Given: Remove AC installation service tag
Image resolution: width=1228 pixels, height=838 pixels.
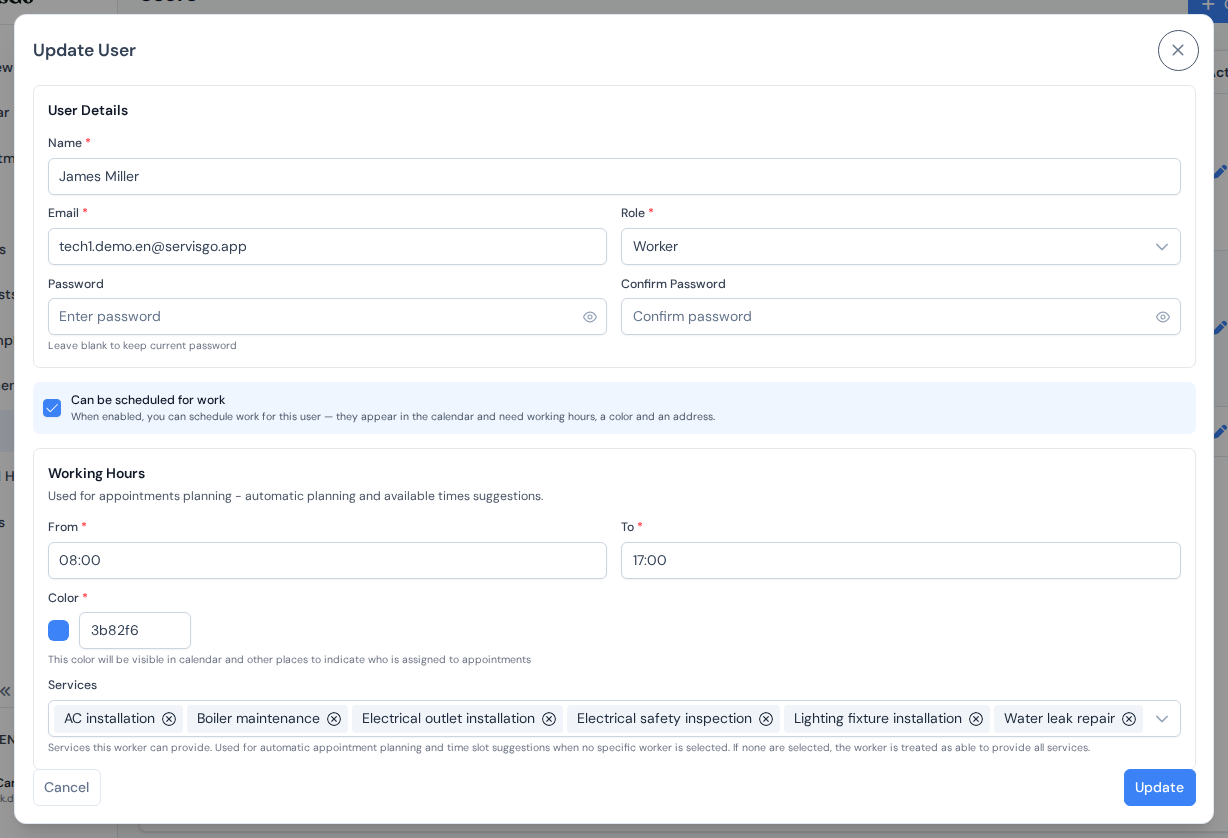Looking at the screenshot, I should tap(169, 719).
